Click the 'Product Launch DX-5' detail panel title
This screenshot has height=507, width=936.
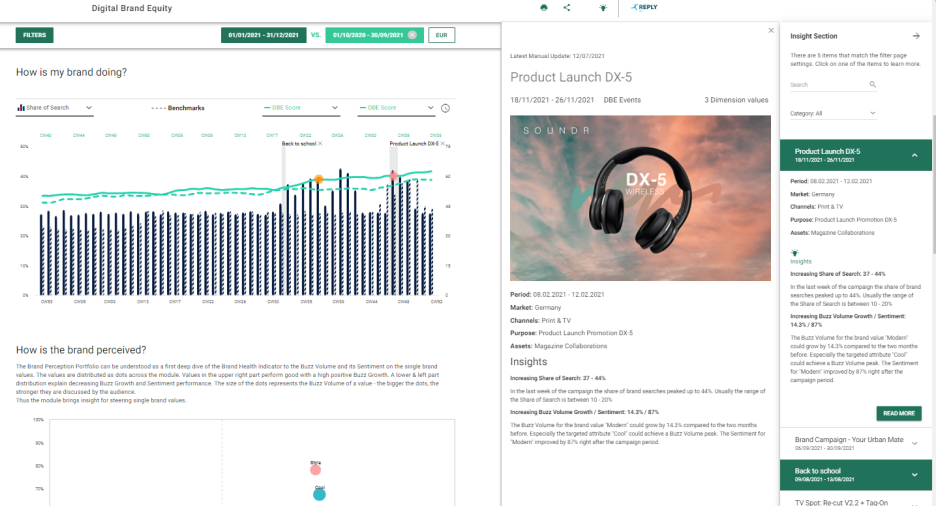(x=571, y=77)
